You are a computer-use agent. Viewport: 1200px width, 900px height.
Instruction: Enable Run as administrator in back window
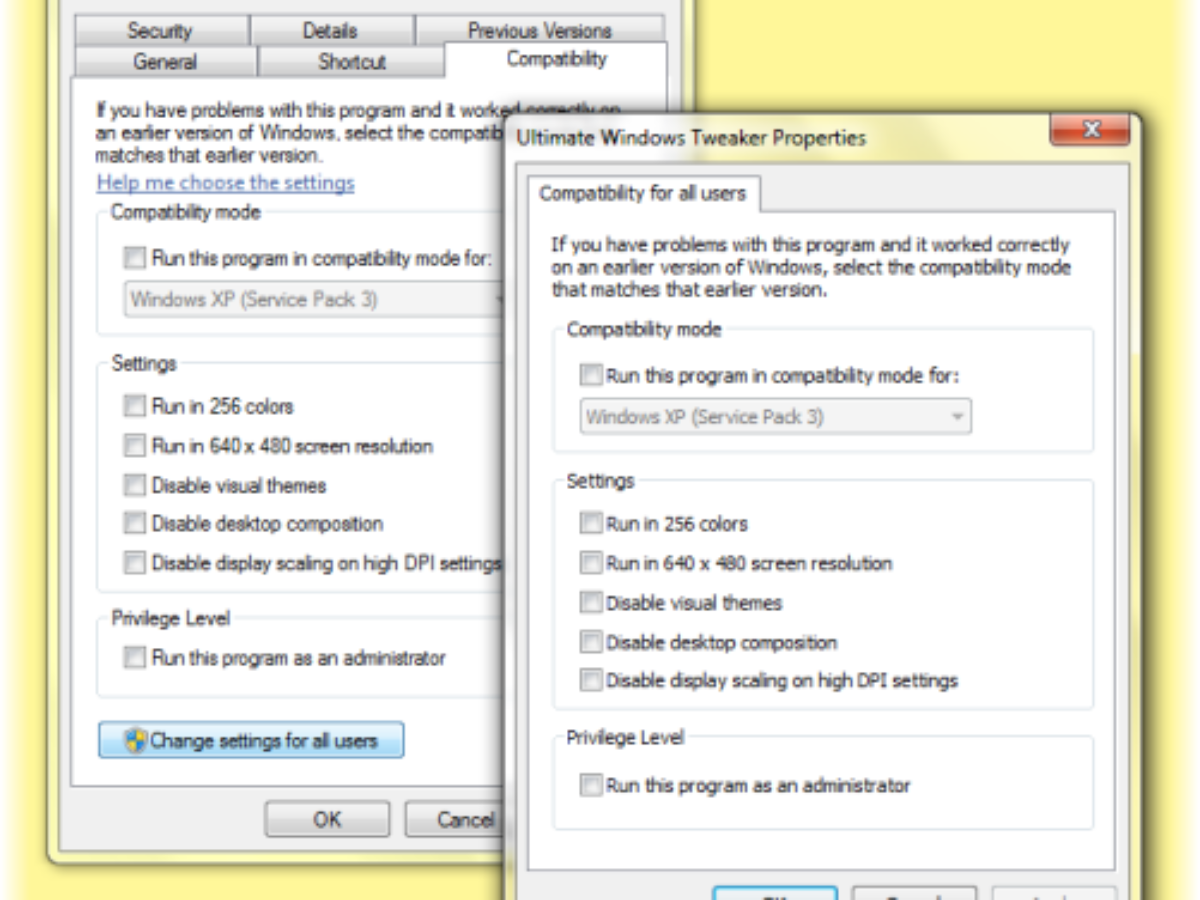[135, 657]
